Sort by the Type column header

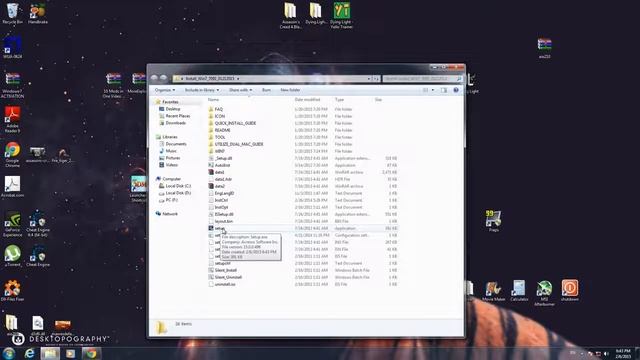(x=339, y=100)
